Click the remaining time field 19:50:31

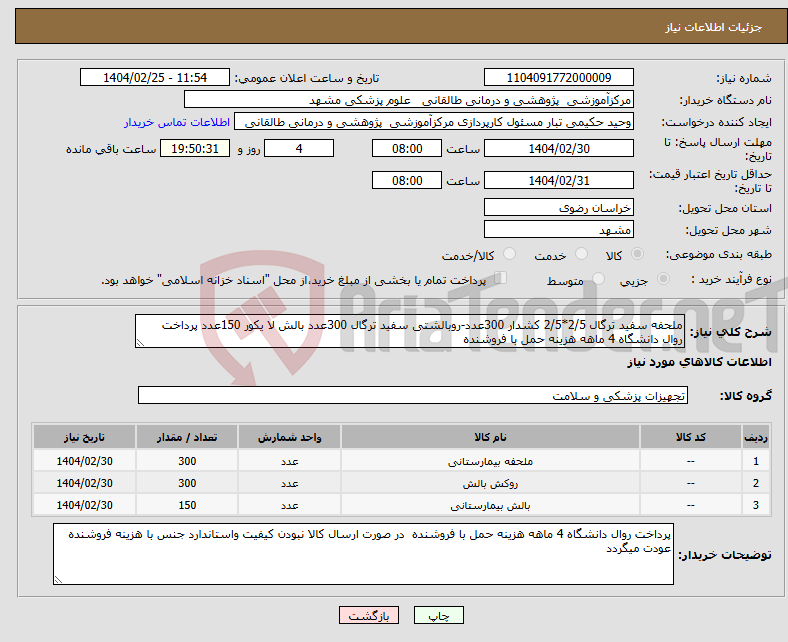195,148
